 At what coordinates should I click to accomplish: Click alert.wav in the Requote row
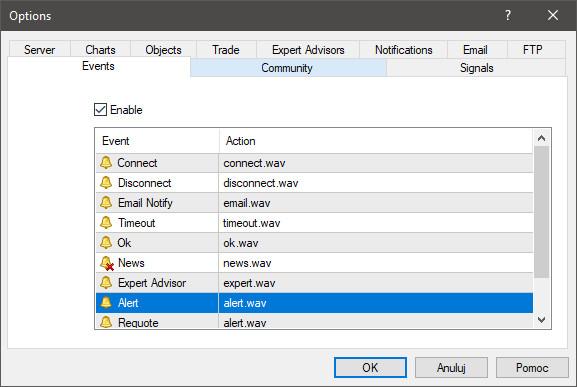pyautogui.click(x=245, y=323)
